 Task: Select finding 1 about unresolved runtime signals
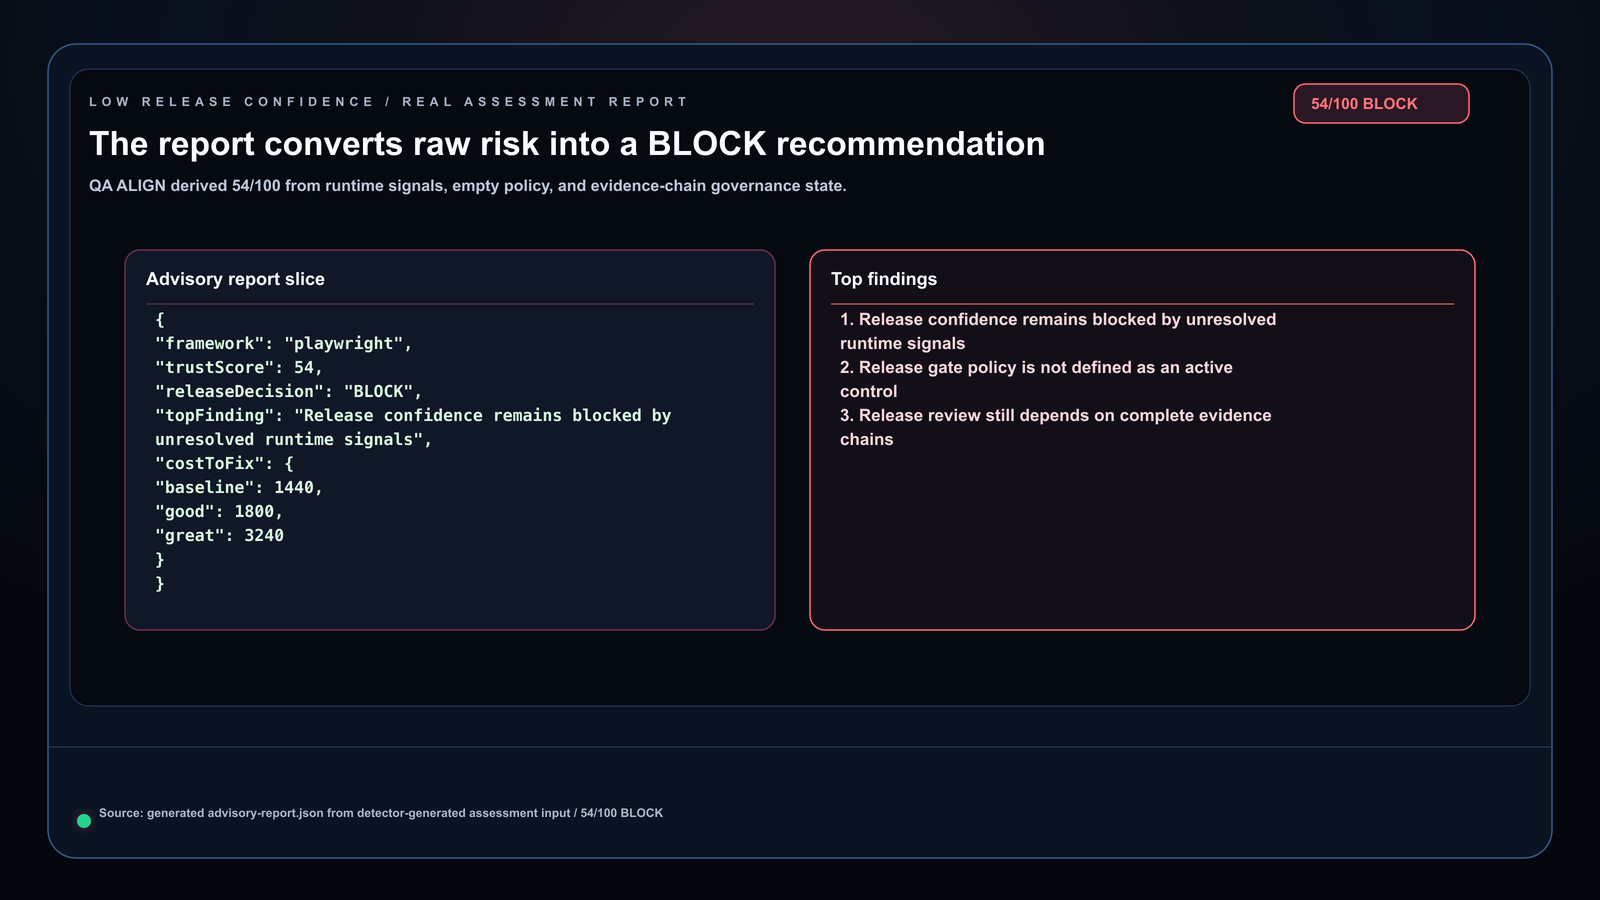click(1058, 331)
